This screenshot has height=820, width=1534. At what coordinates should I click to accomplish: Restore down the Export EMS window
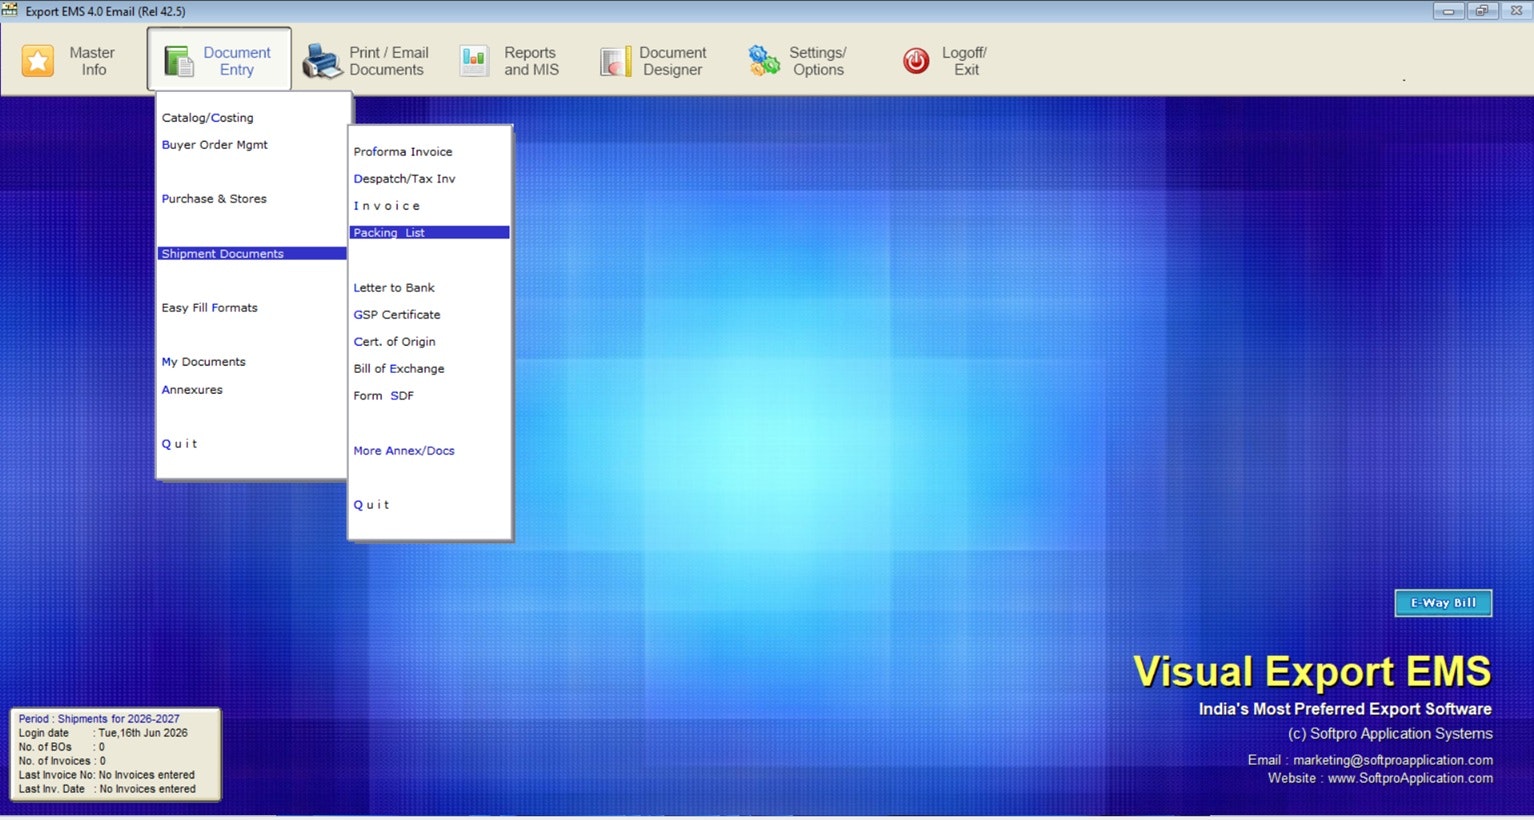[x=1481, y=11]
